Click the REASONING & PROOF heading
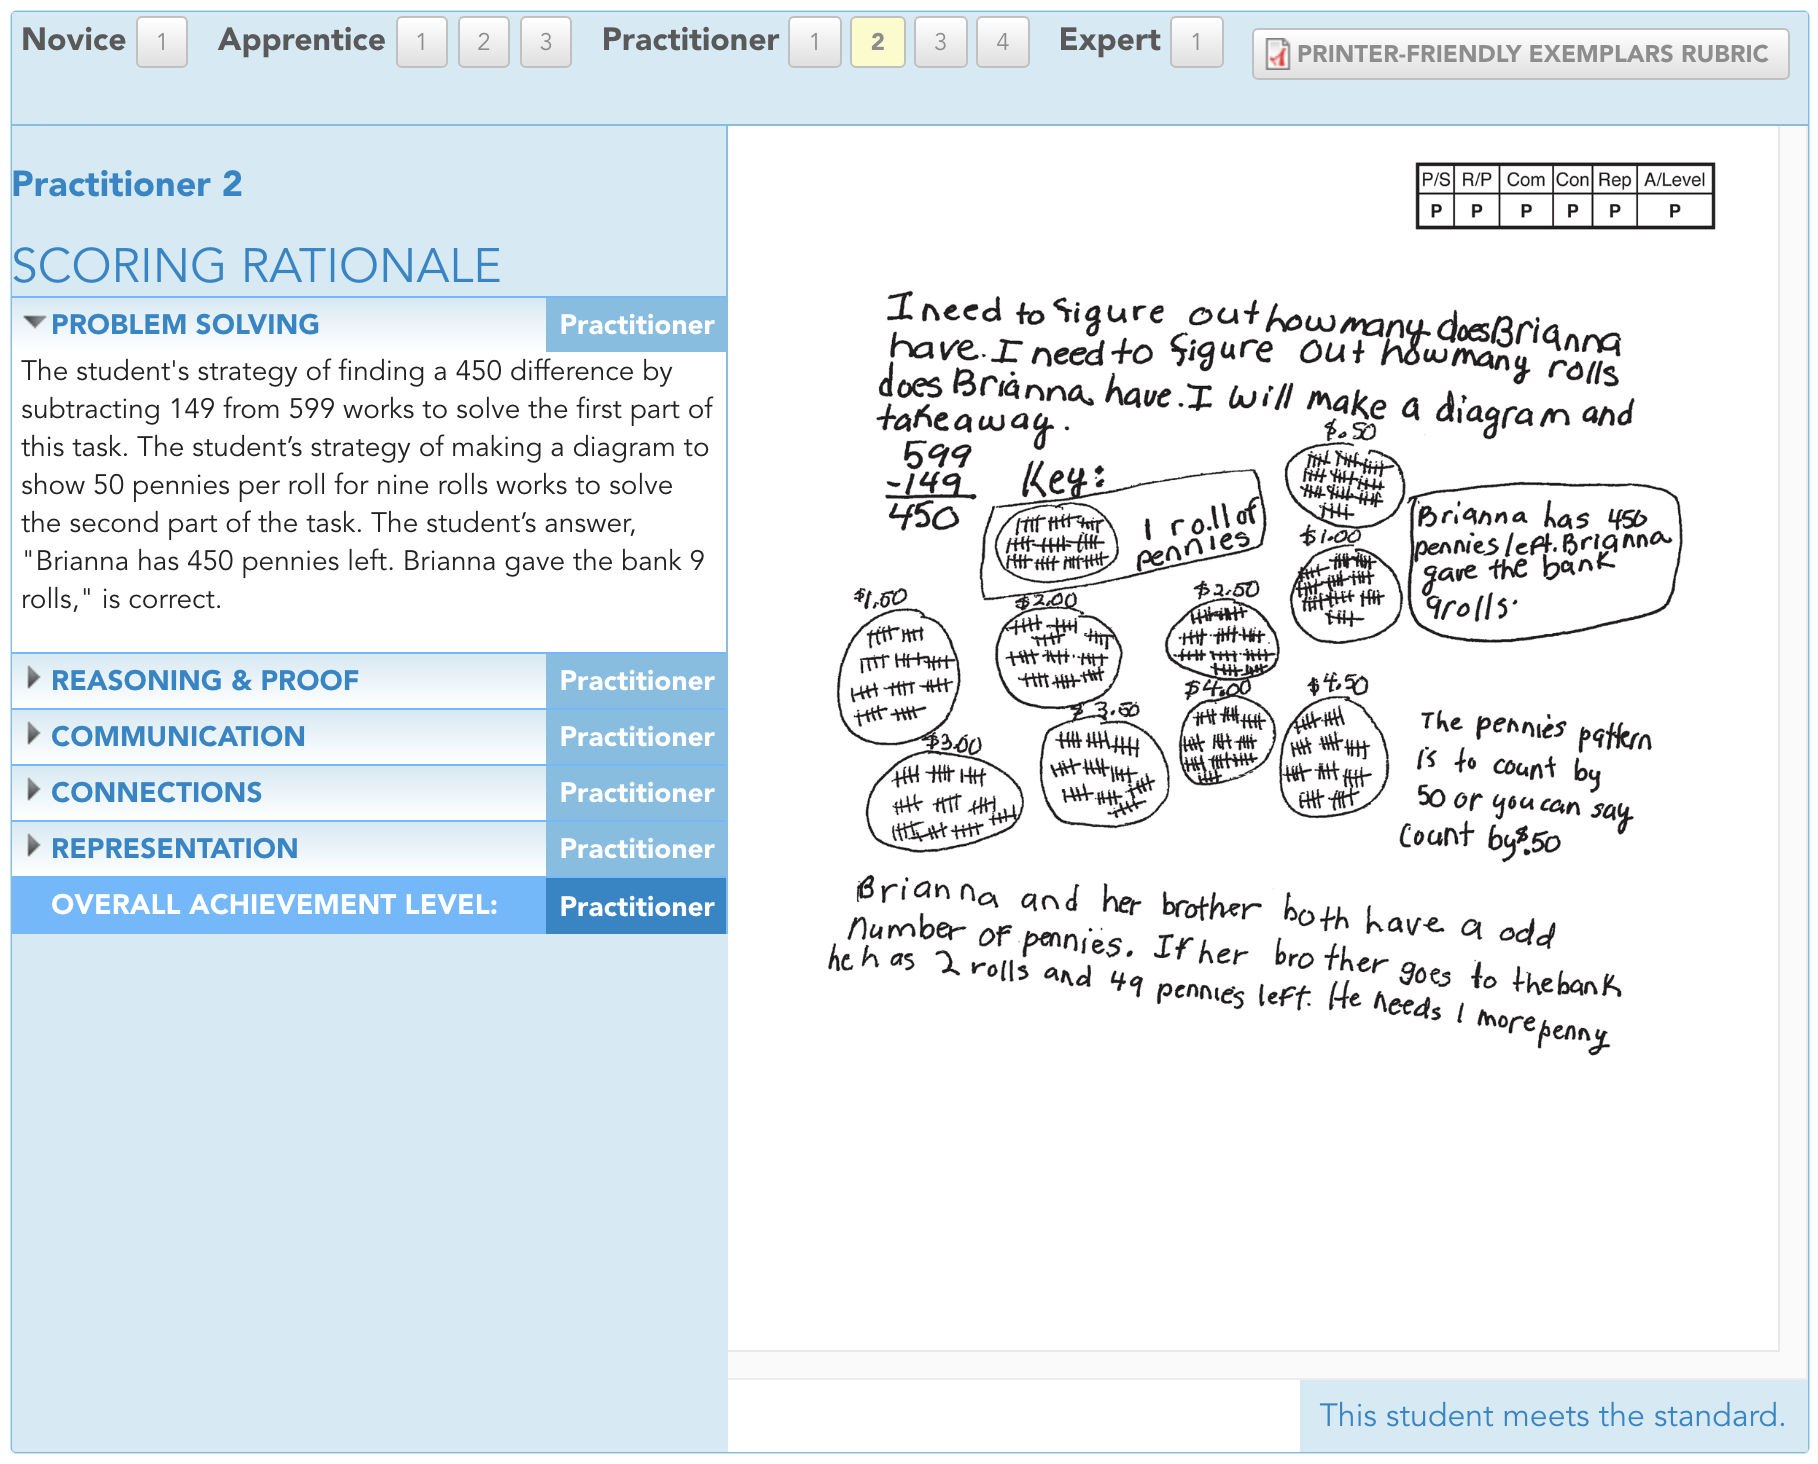This screenshot has height=1464, width=1818. click(x=205, y=680)
